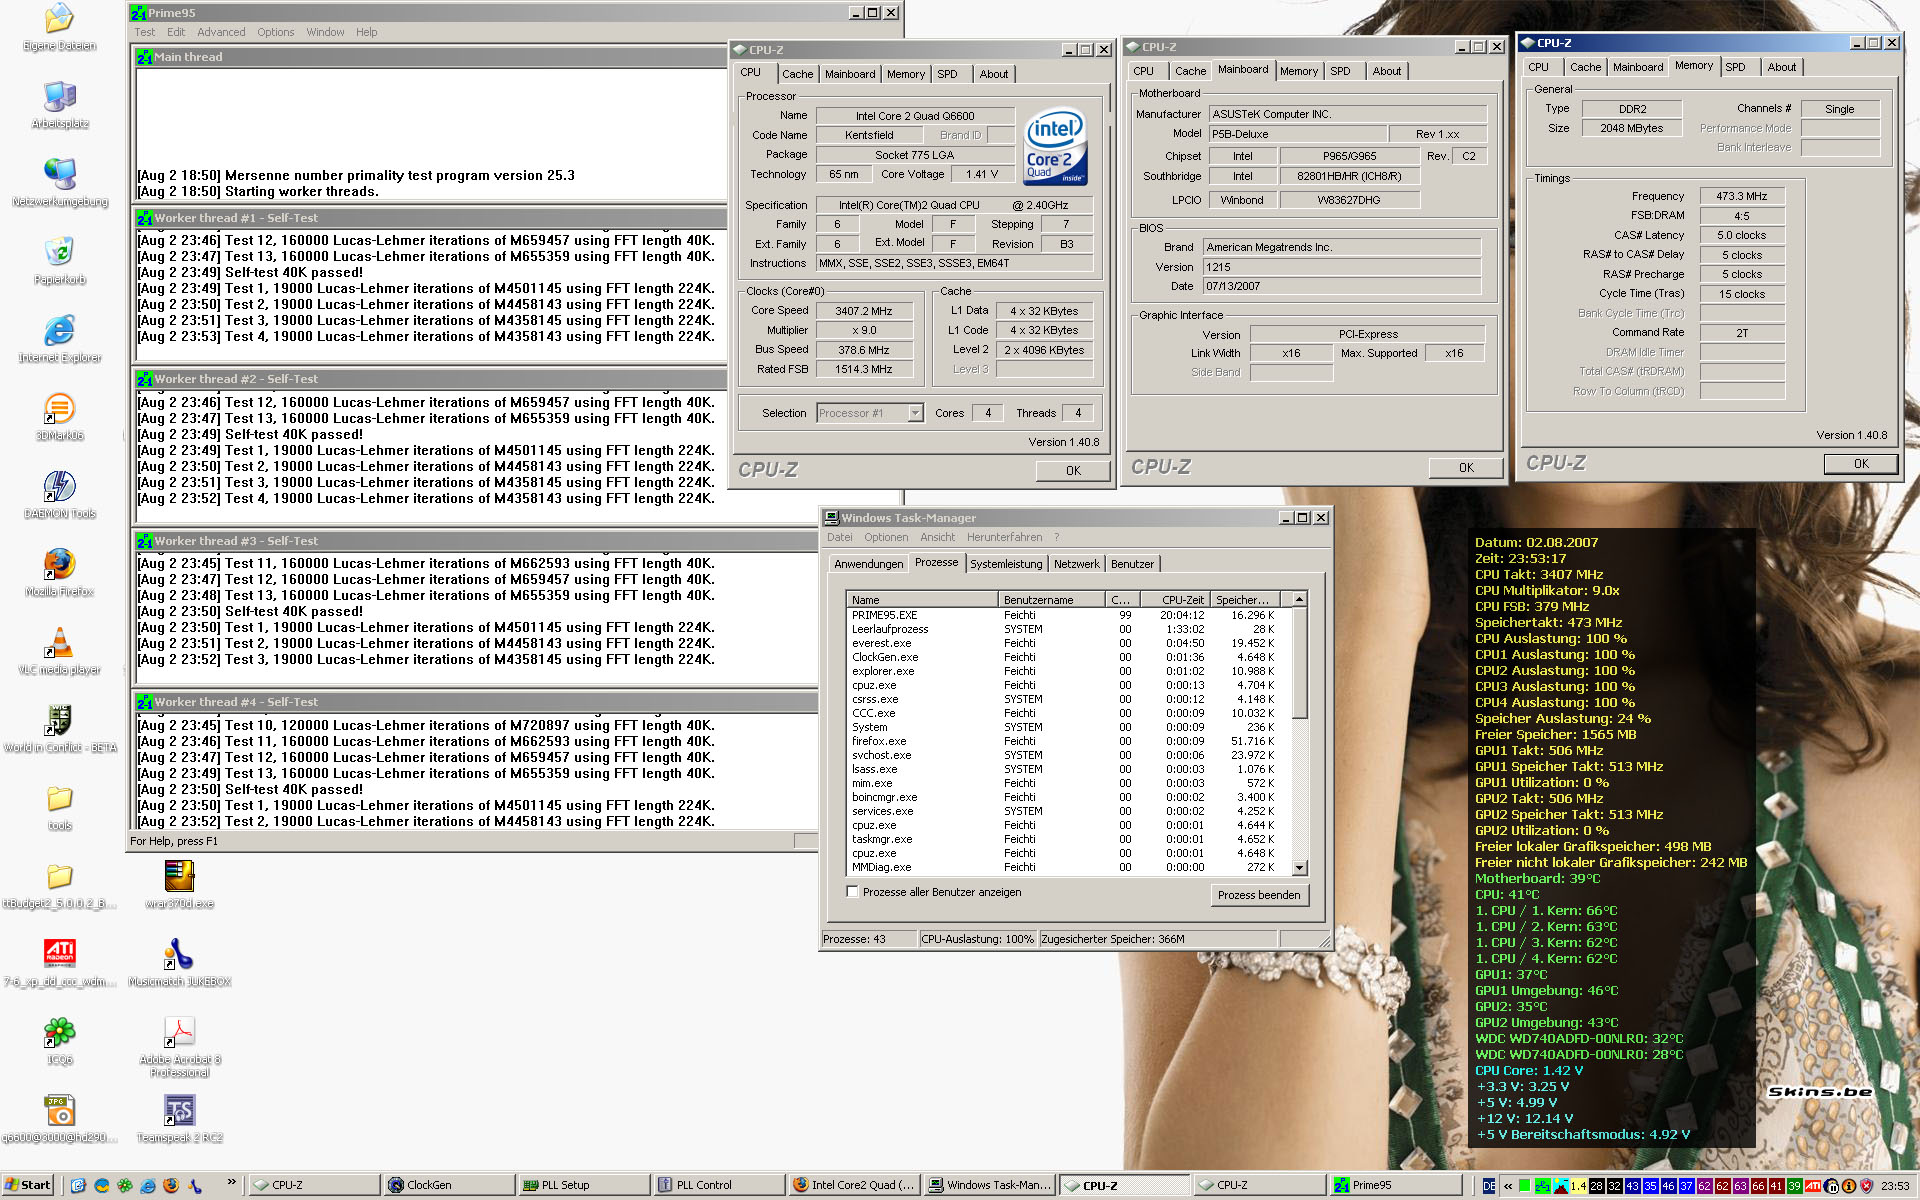Switch to Systemleistung tab in Task-Manager
This screenshot has width=1920, height=1200.
coord(1006,564)
